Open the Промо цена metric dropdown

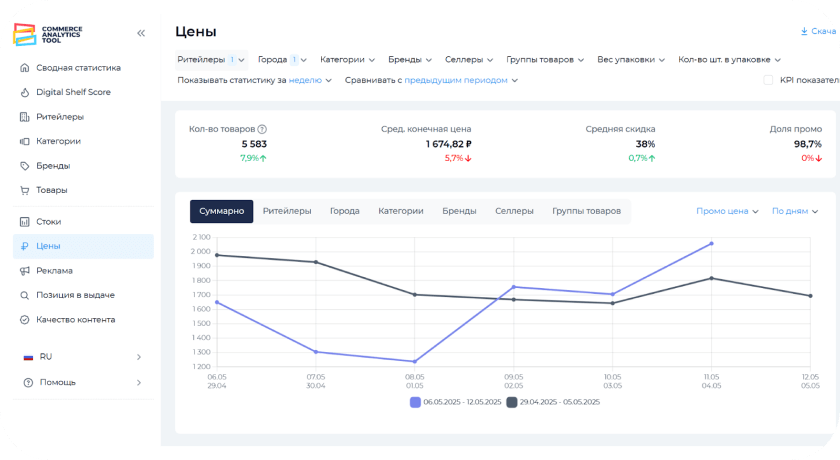[727, 212]
